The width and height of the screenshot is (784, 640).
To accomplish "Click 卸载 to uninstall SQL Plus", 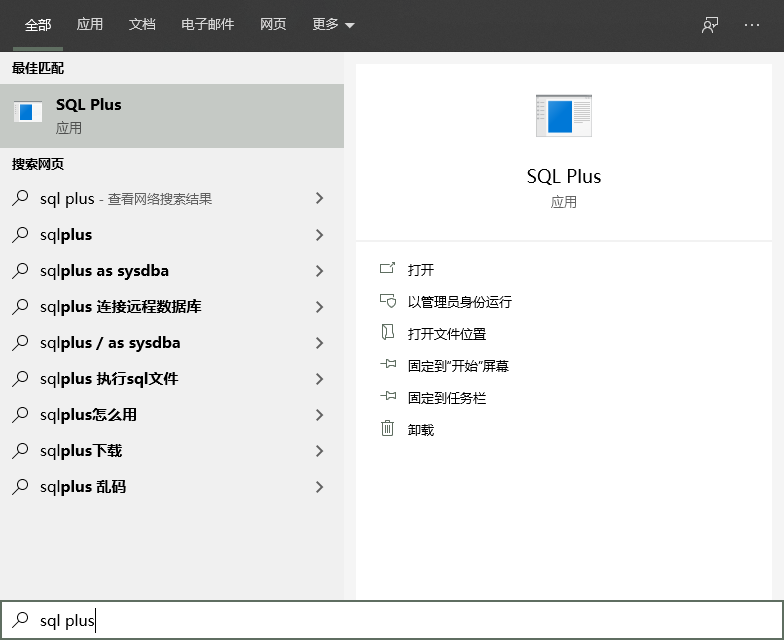I will point(420,430).
